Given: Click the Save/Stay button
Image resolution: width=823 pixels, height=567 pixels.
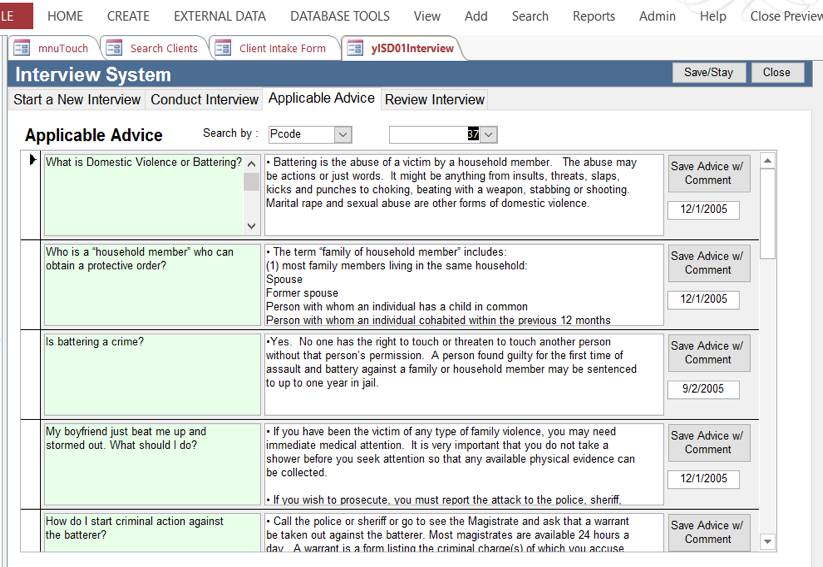Looking at the screenshot, I should click(708, 72).
